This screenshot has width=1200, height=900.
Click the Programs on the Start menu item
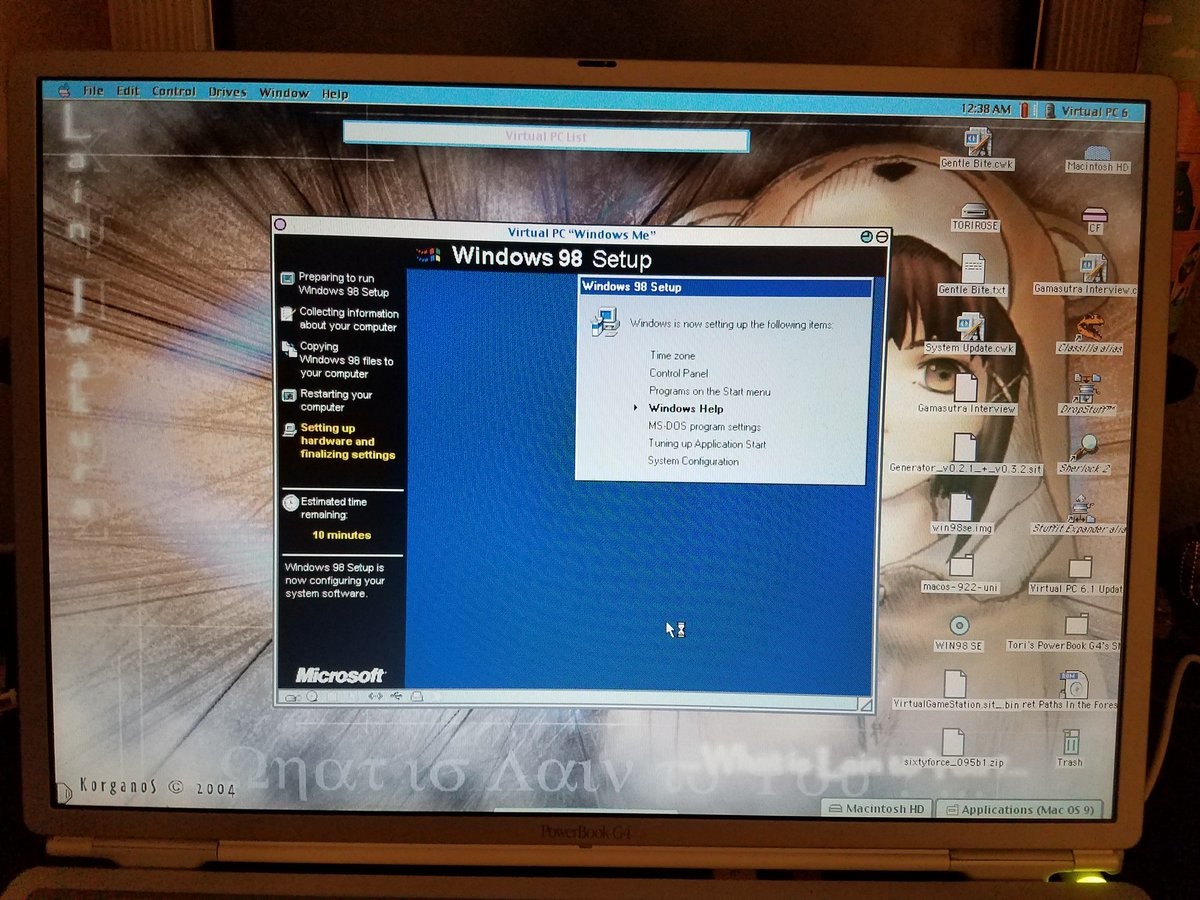point(710,391)
